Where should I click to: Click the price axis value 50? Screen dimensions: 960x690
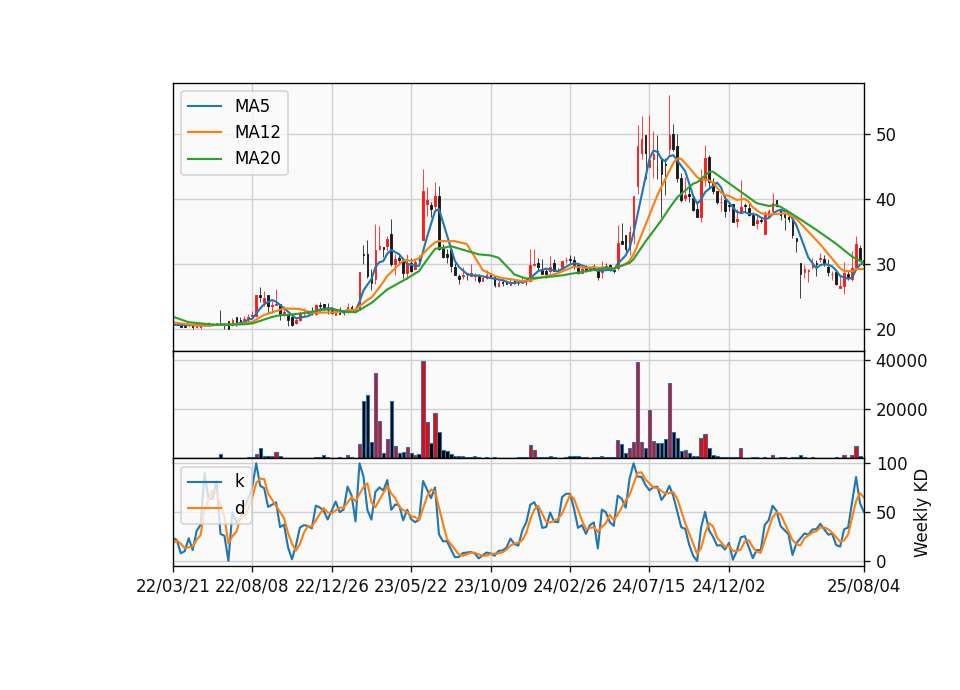[885, 135]
